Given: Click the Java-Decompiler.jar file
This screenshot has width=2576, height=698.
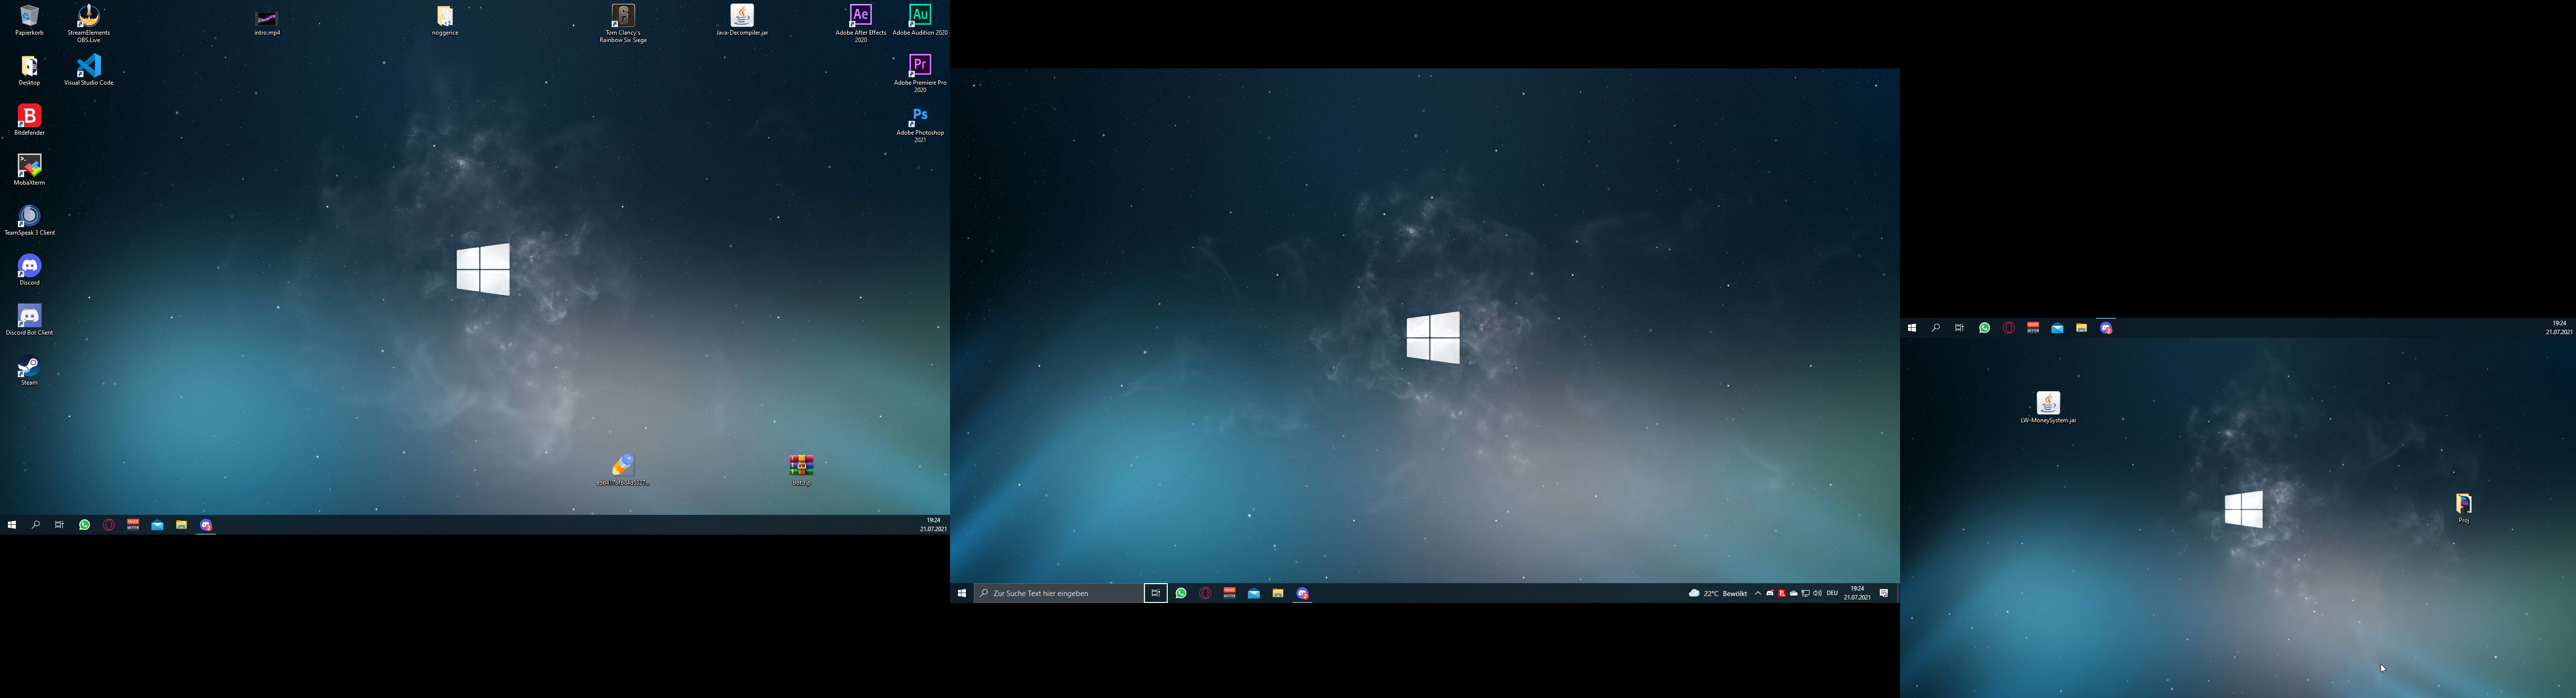Looking at the screenshot, I should (x=742, y=17).
